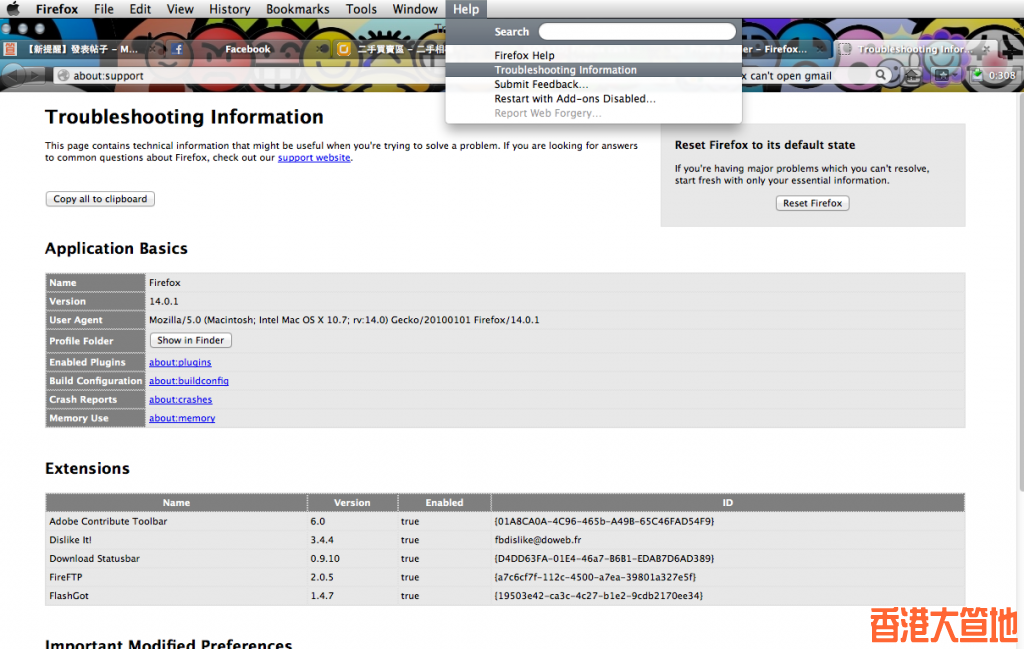Open the about:crashes link
Viewport: 1024px width, 649px height.
coord(180,400)
